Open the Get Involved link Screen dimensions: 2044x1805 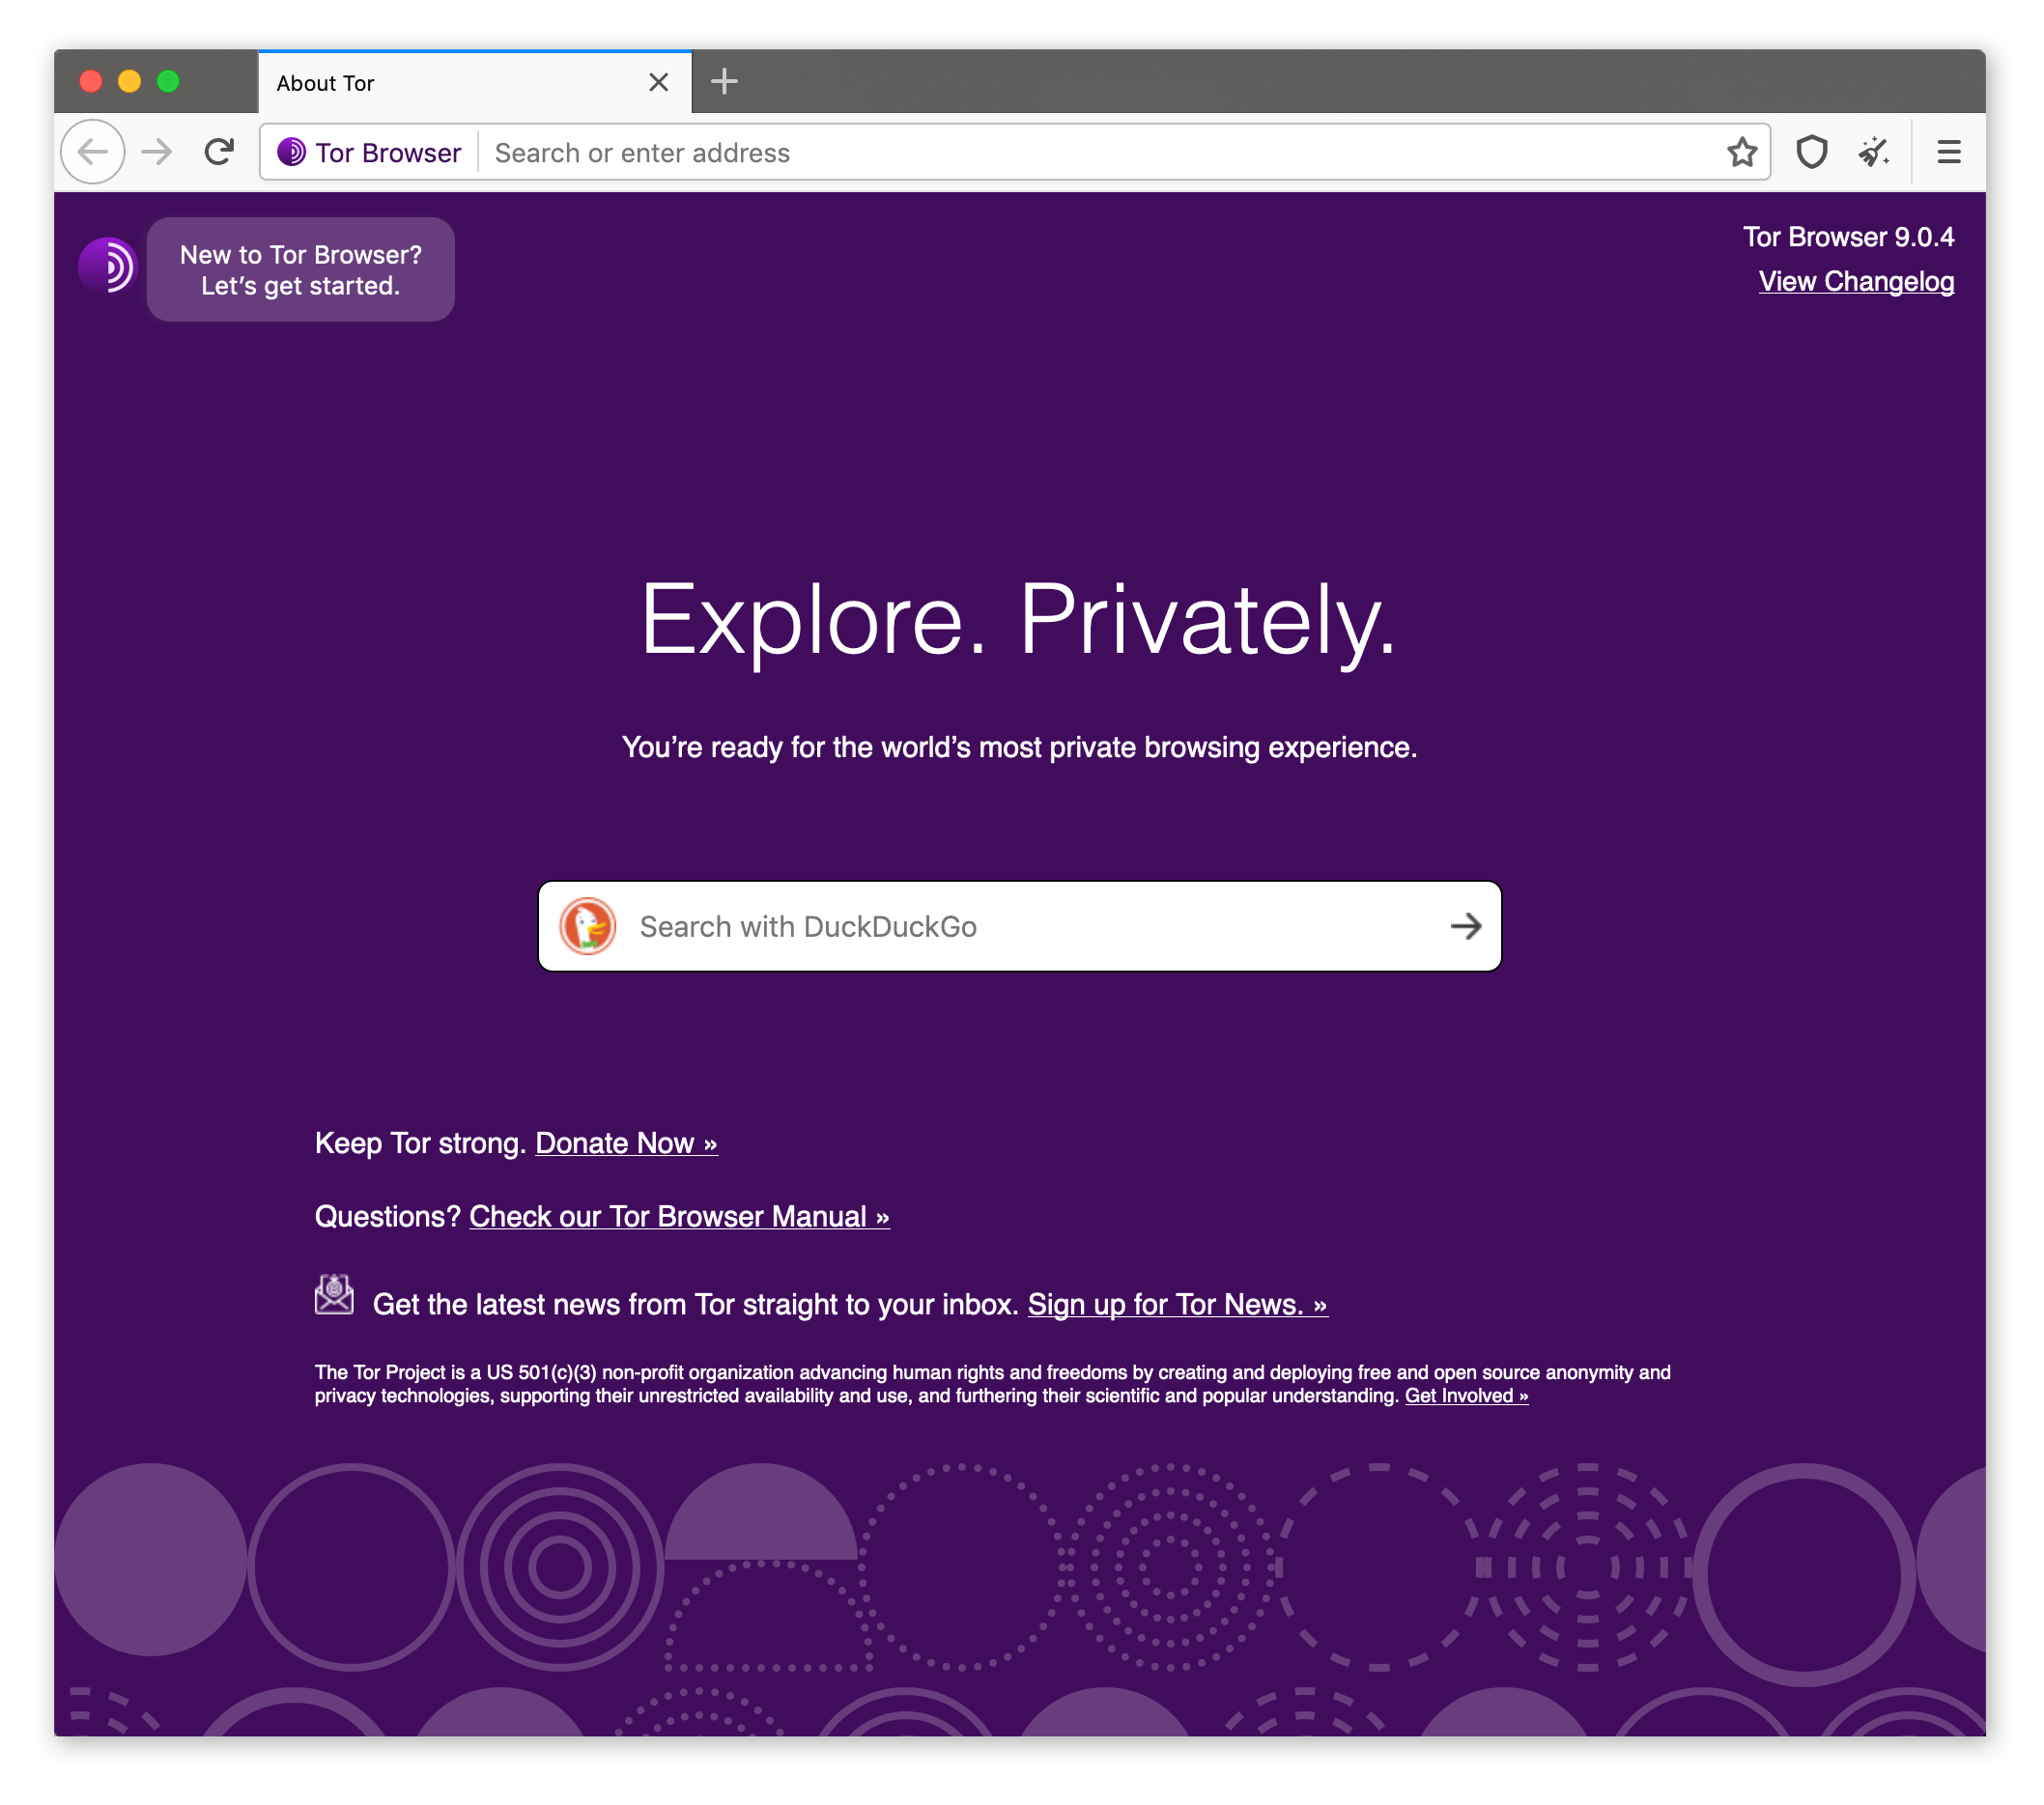point(1467,1395)
